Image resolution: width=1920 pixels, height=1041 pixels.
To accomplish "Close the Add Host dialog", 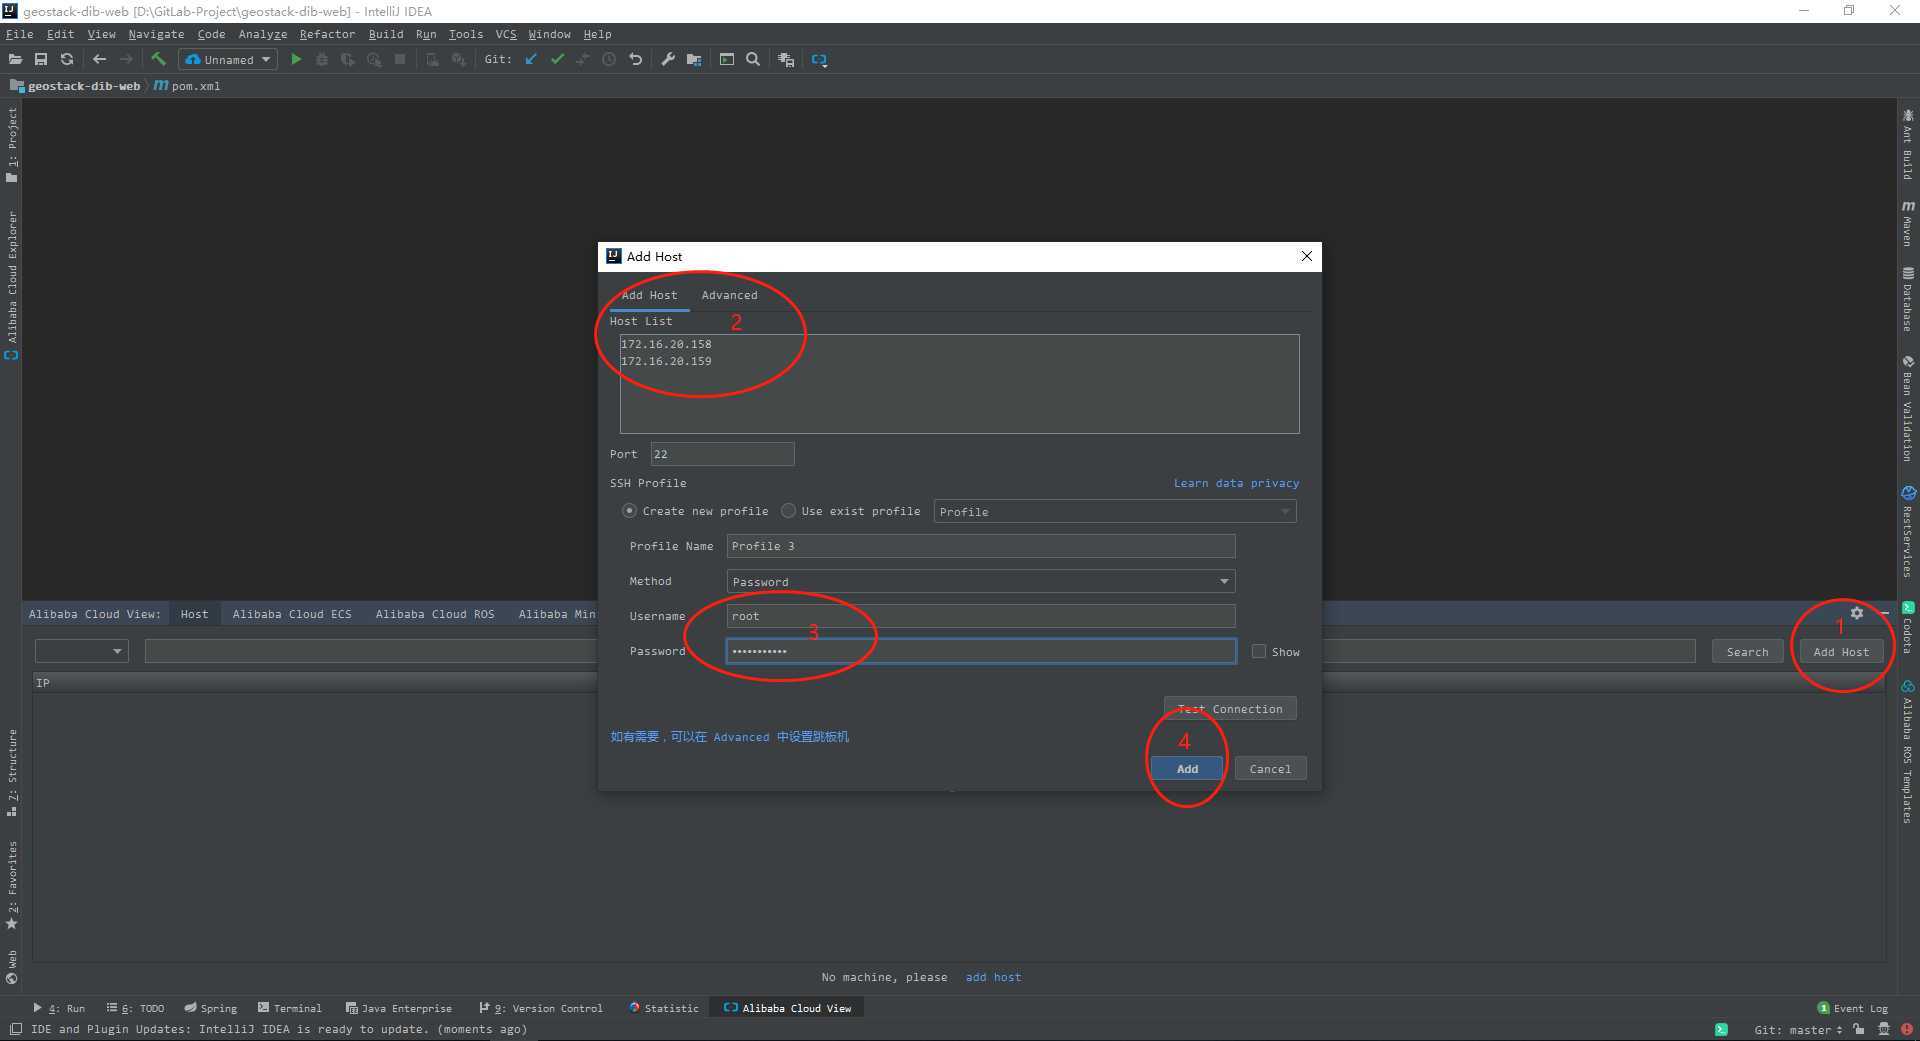I will point(1306,256).
